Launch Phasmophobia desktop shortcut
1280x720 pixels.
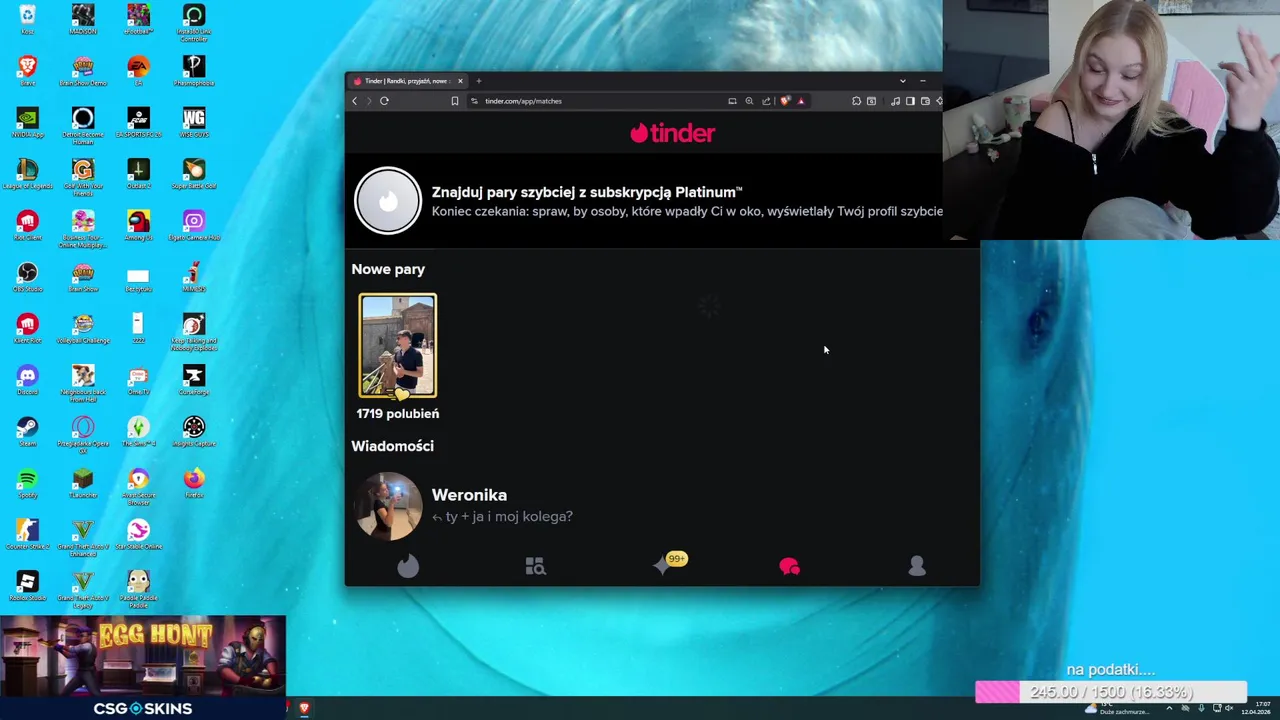[194, 71]
